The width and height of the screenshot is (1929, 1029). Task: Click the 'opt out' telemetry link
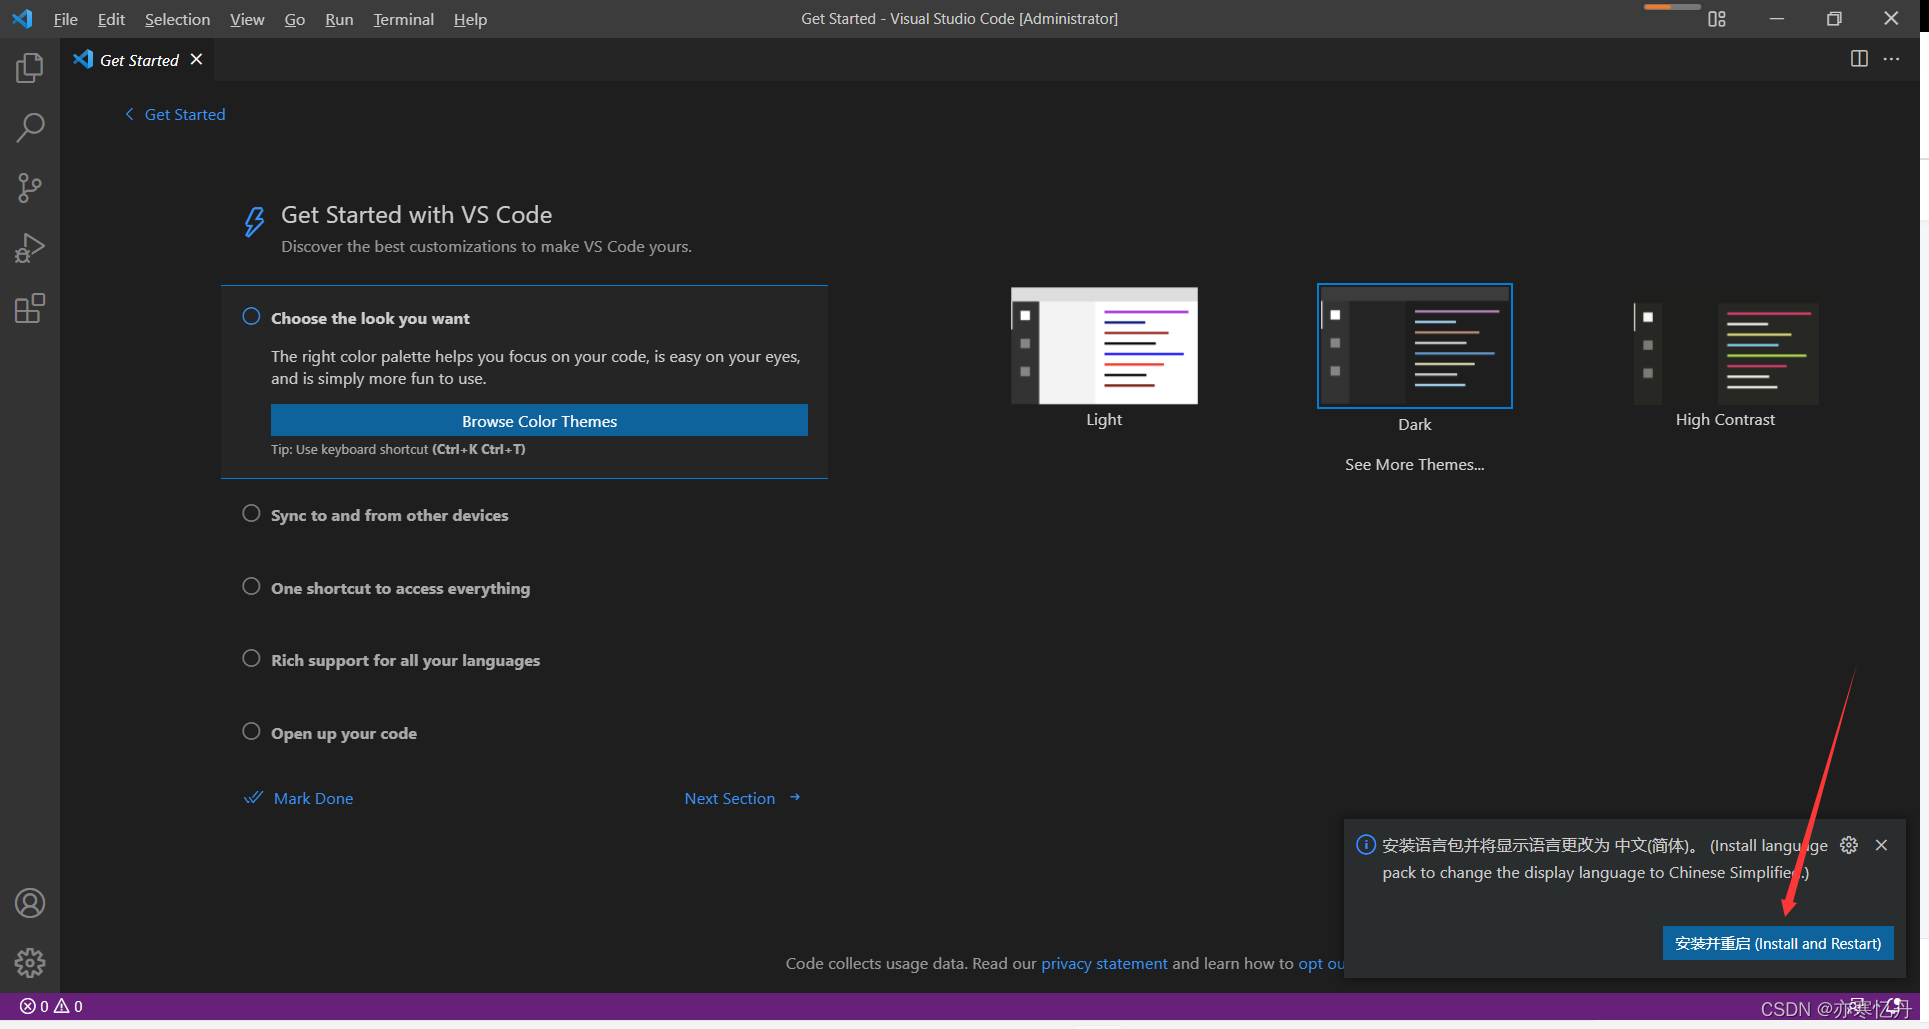tap(1321, 963)
